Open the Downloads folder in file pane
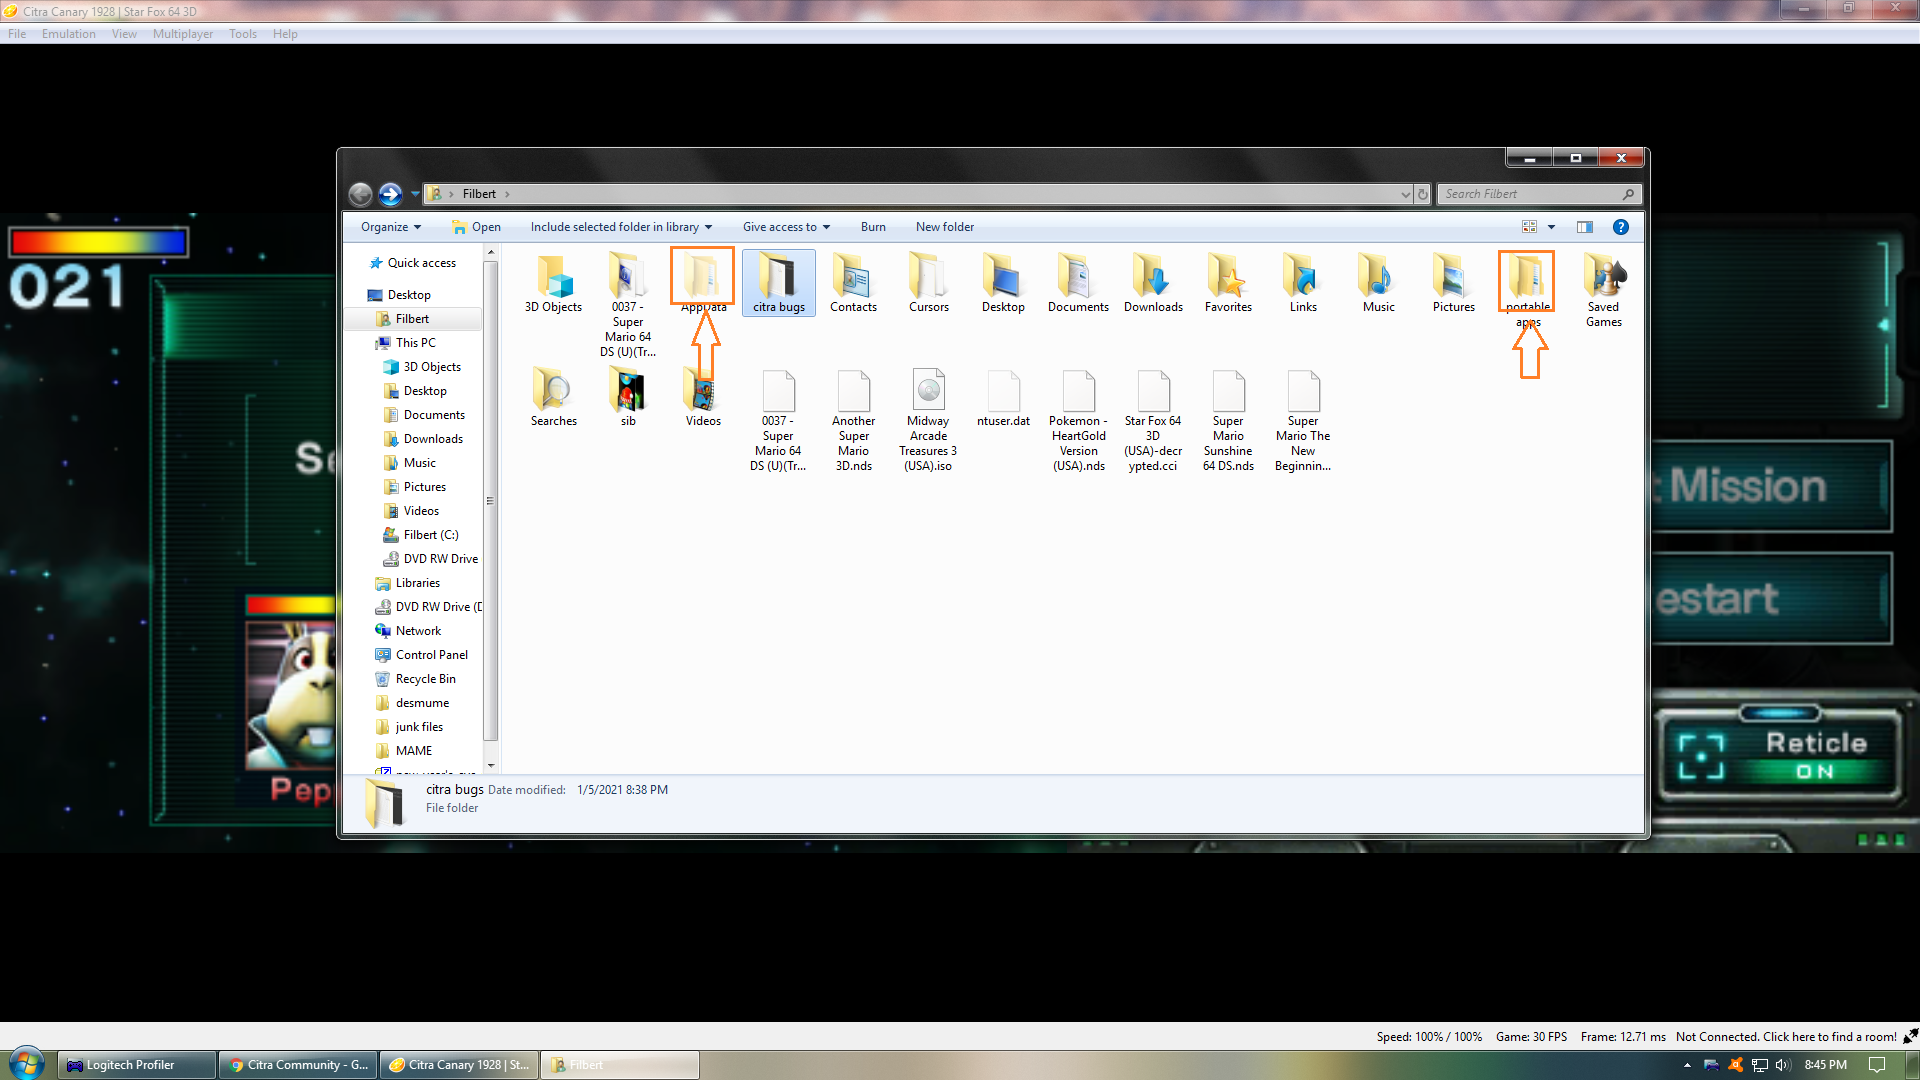Image resolution: width=1920 pixels, height=1080 pixels. [x=1153, y=283]
